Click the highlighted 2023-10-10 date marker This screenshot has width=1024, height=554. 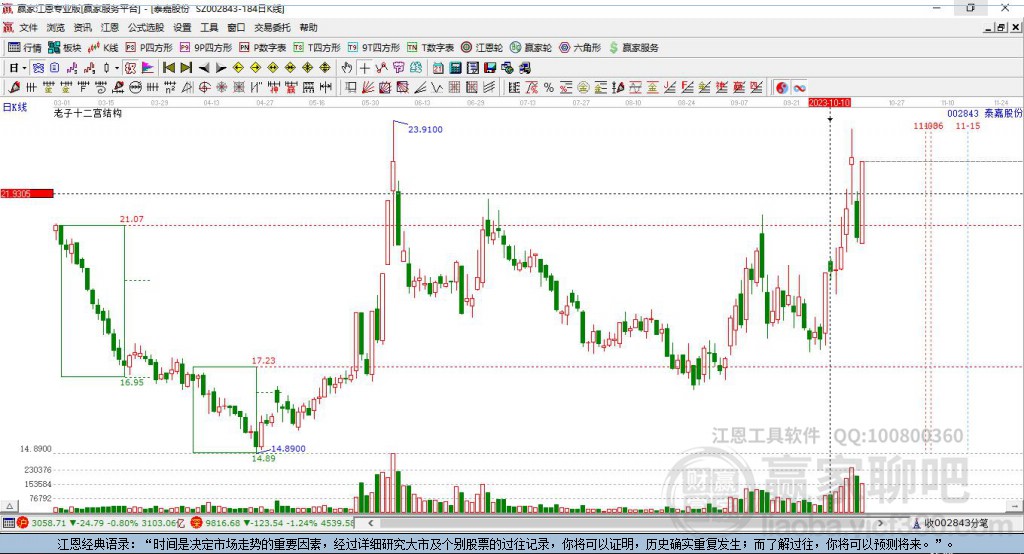pyautogui.click(x=829, y=103)
